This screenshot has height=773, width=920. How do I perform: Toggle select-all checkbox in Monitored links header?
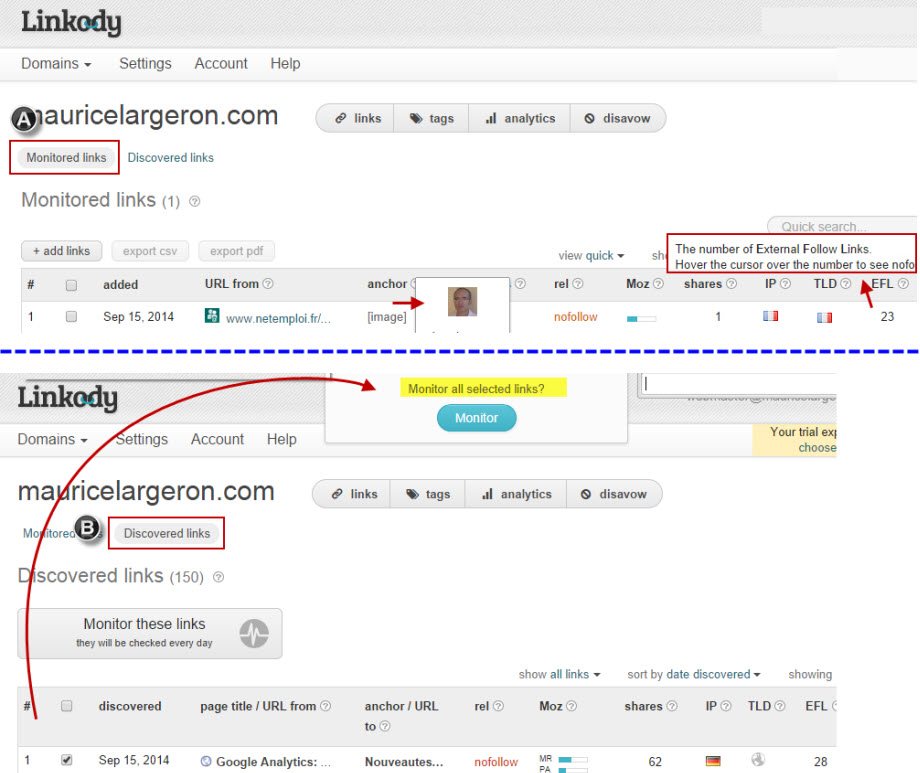72,285
